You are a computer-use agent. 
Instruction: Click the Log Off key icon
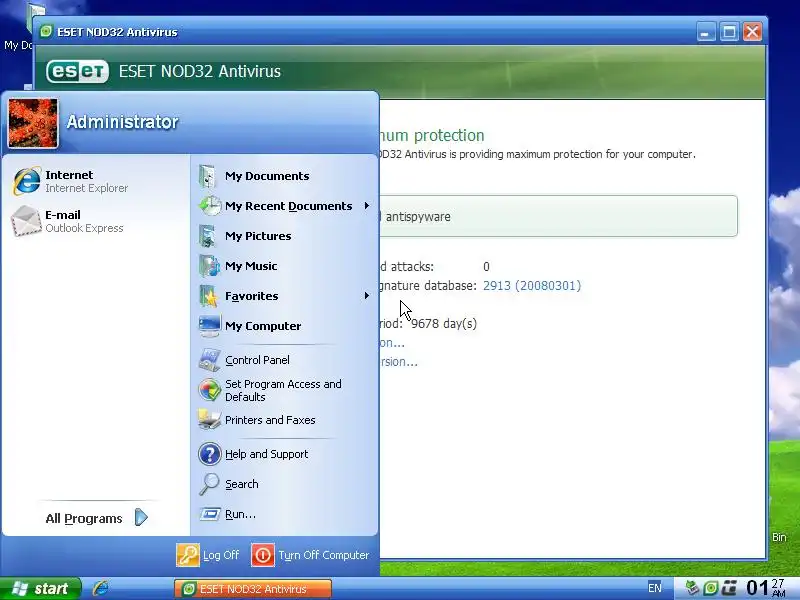(188, 555)
